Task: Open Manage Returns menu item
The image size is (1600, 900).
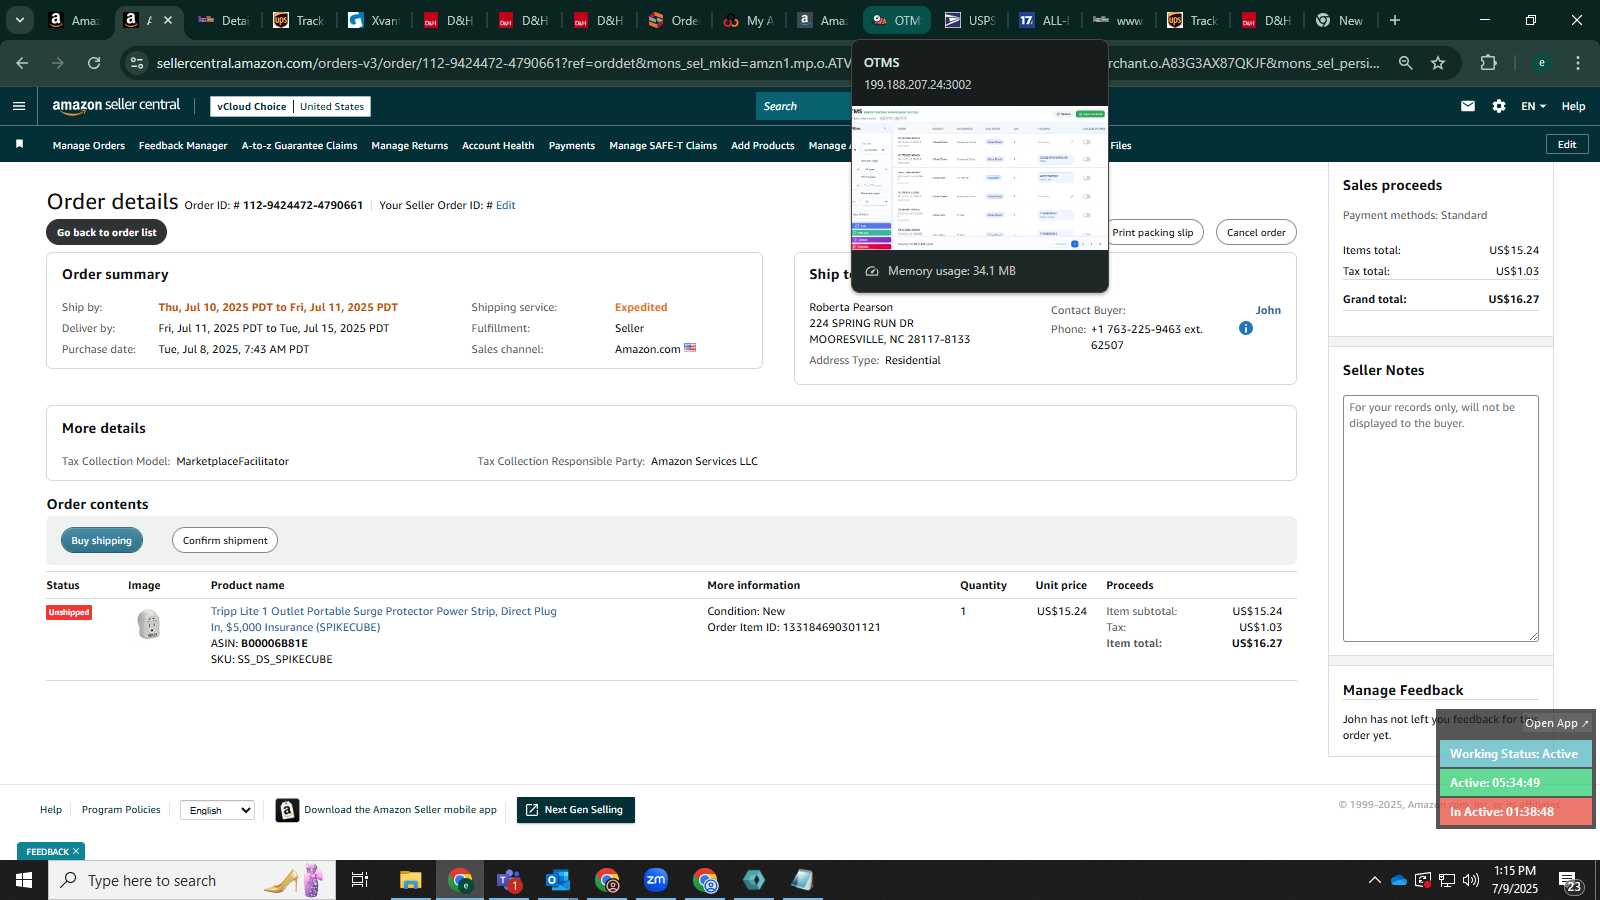Action: click(x=410, y=145)
